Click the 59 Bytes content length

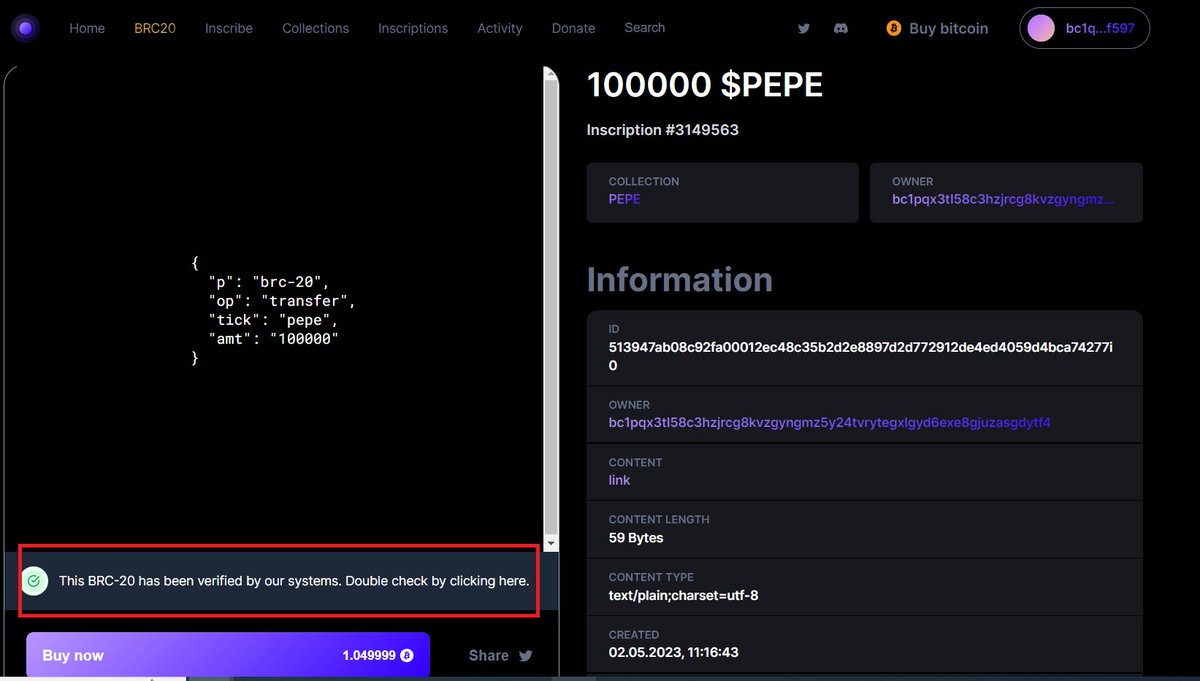pos(636,538)
